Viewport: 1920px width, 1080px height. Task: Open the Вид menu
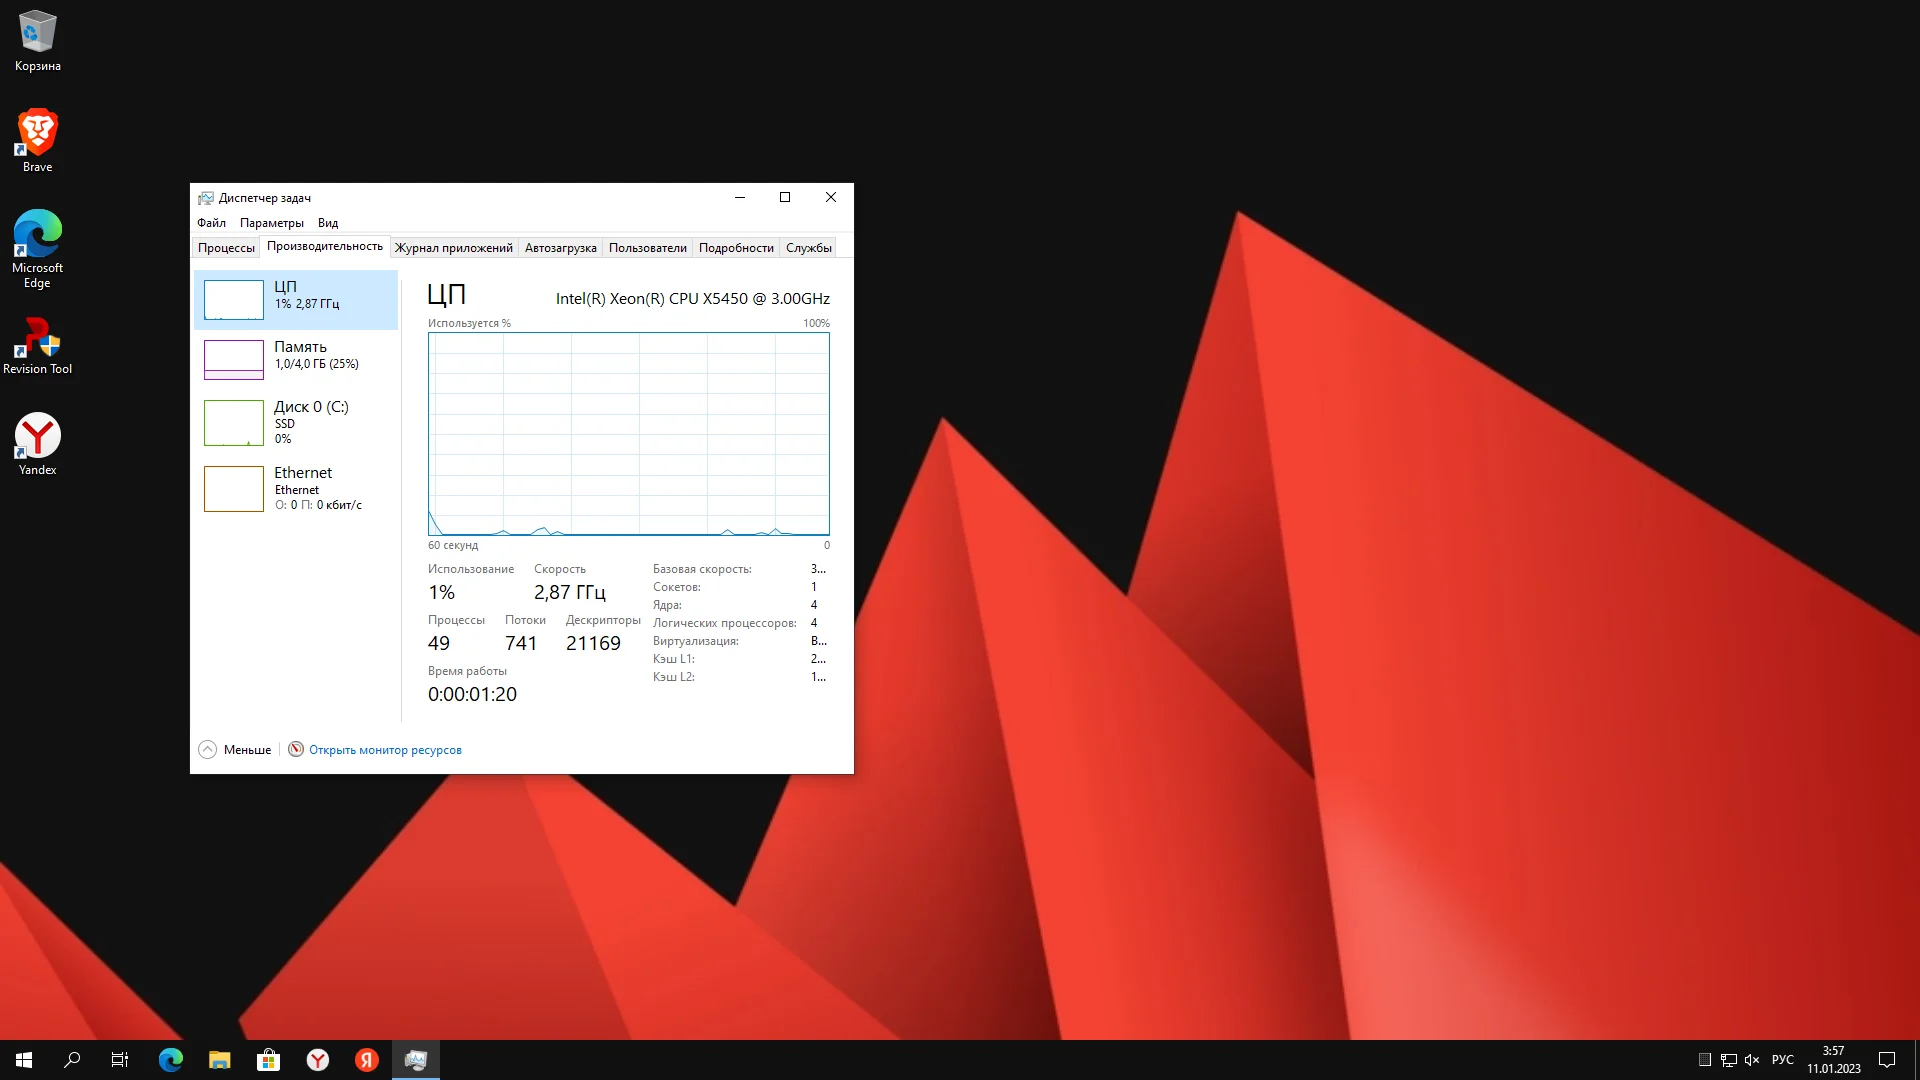coord(328,223)
